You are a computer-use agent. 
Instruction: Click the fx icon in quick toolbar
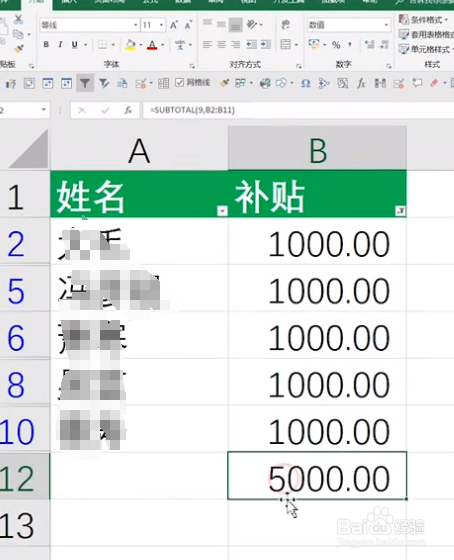(361, 84)
